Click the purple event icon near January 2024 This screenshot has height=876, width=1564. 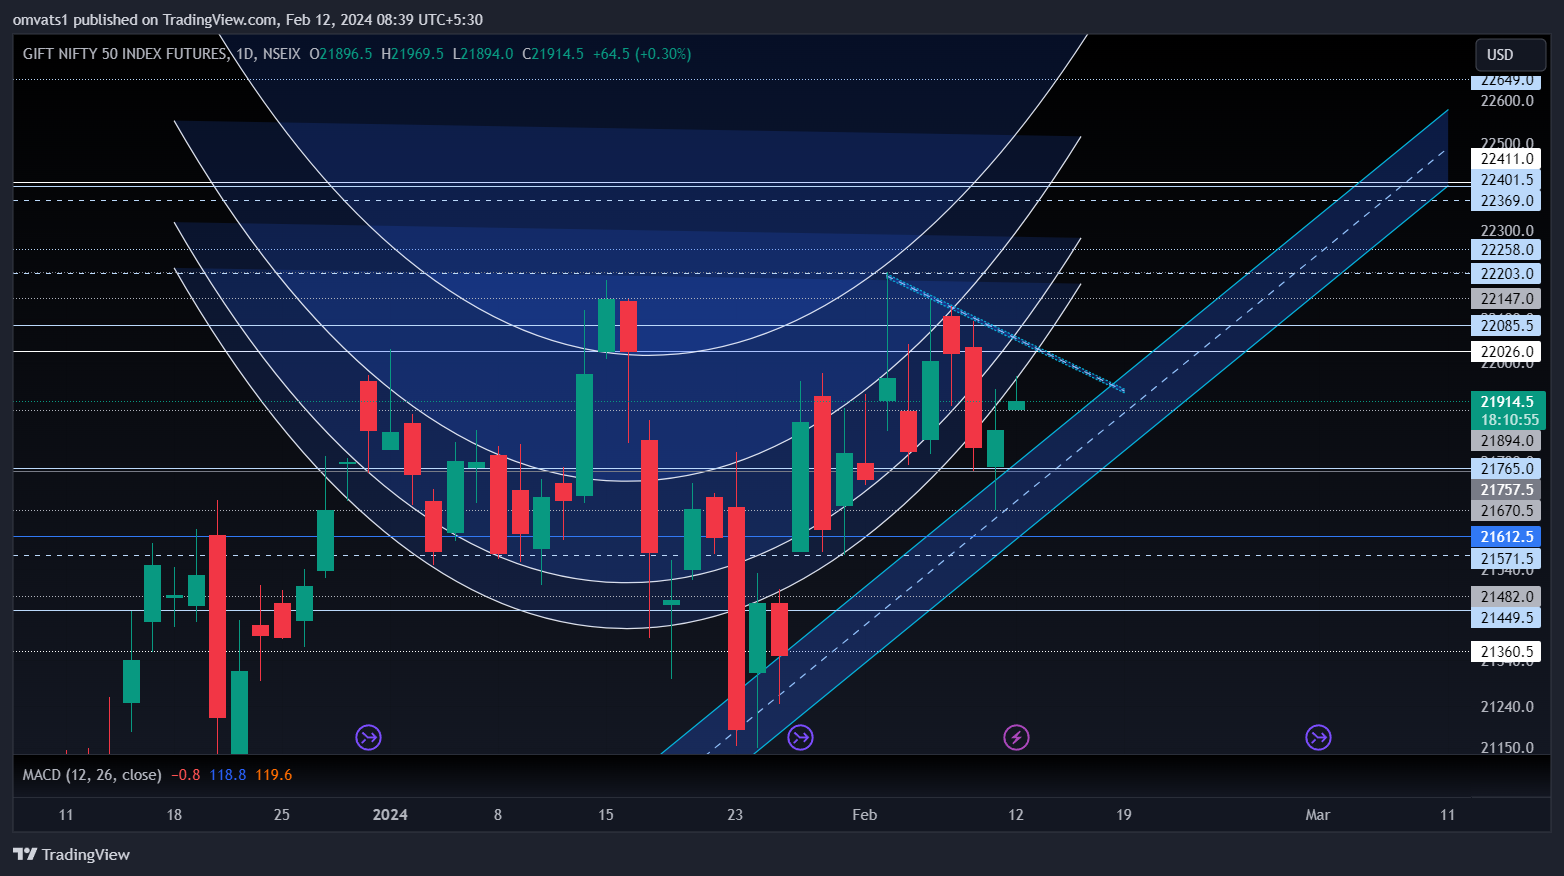click(x=369, y=738)
